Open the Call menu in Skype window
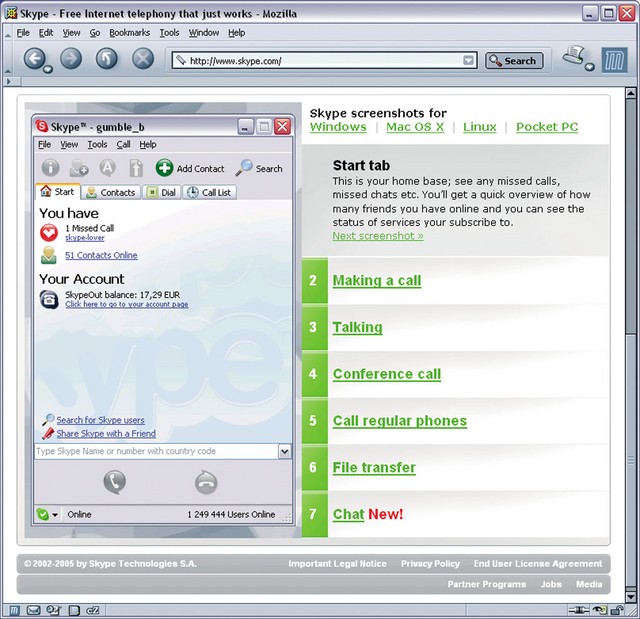The width and height of the screenshot is (640, 619). click(x=123, y=144)
